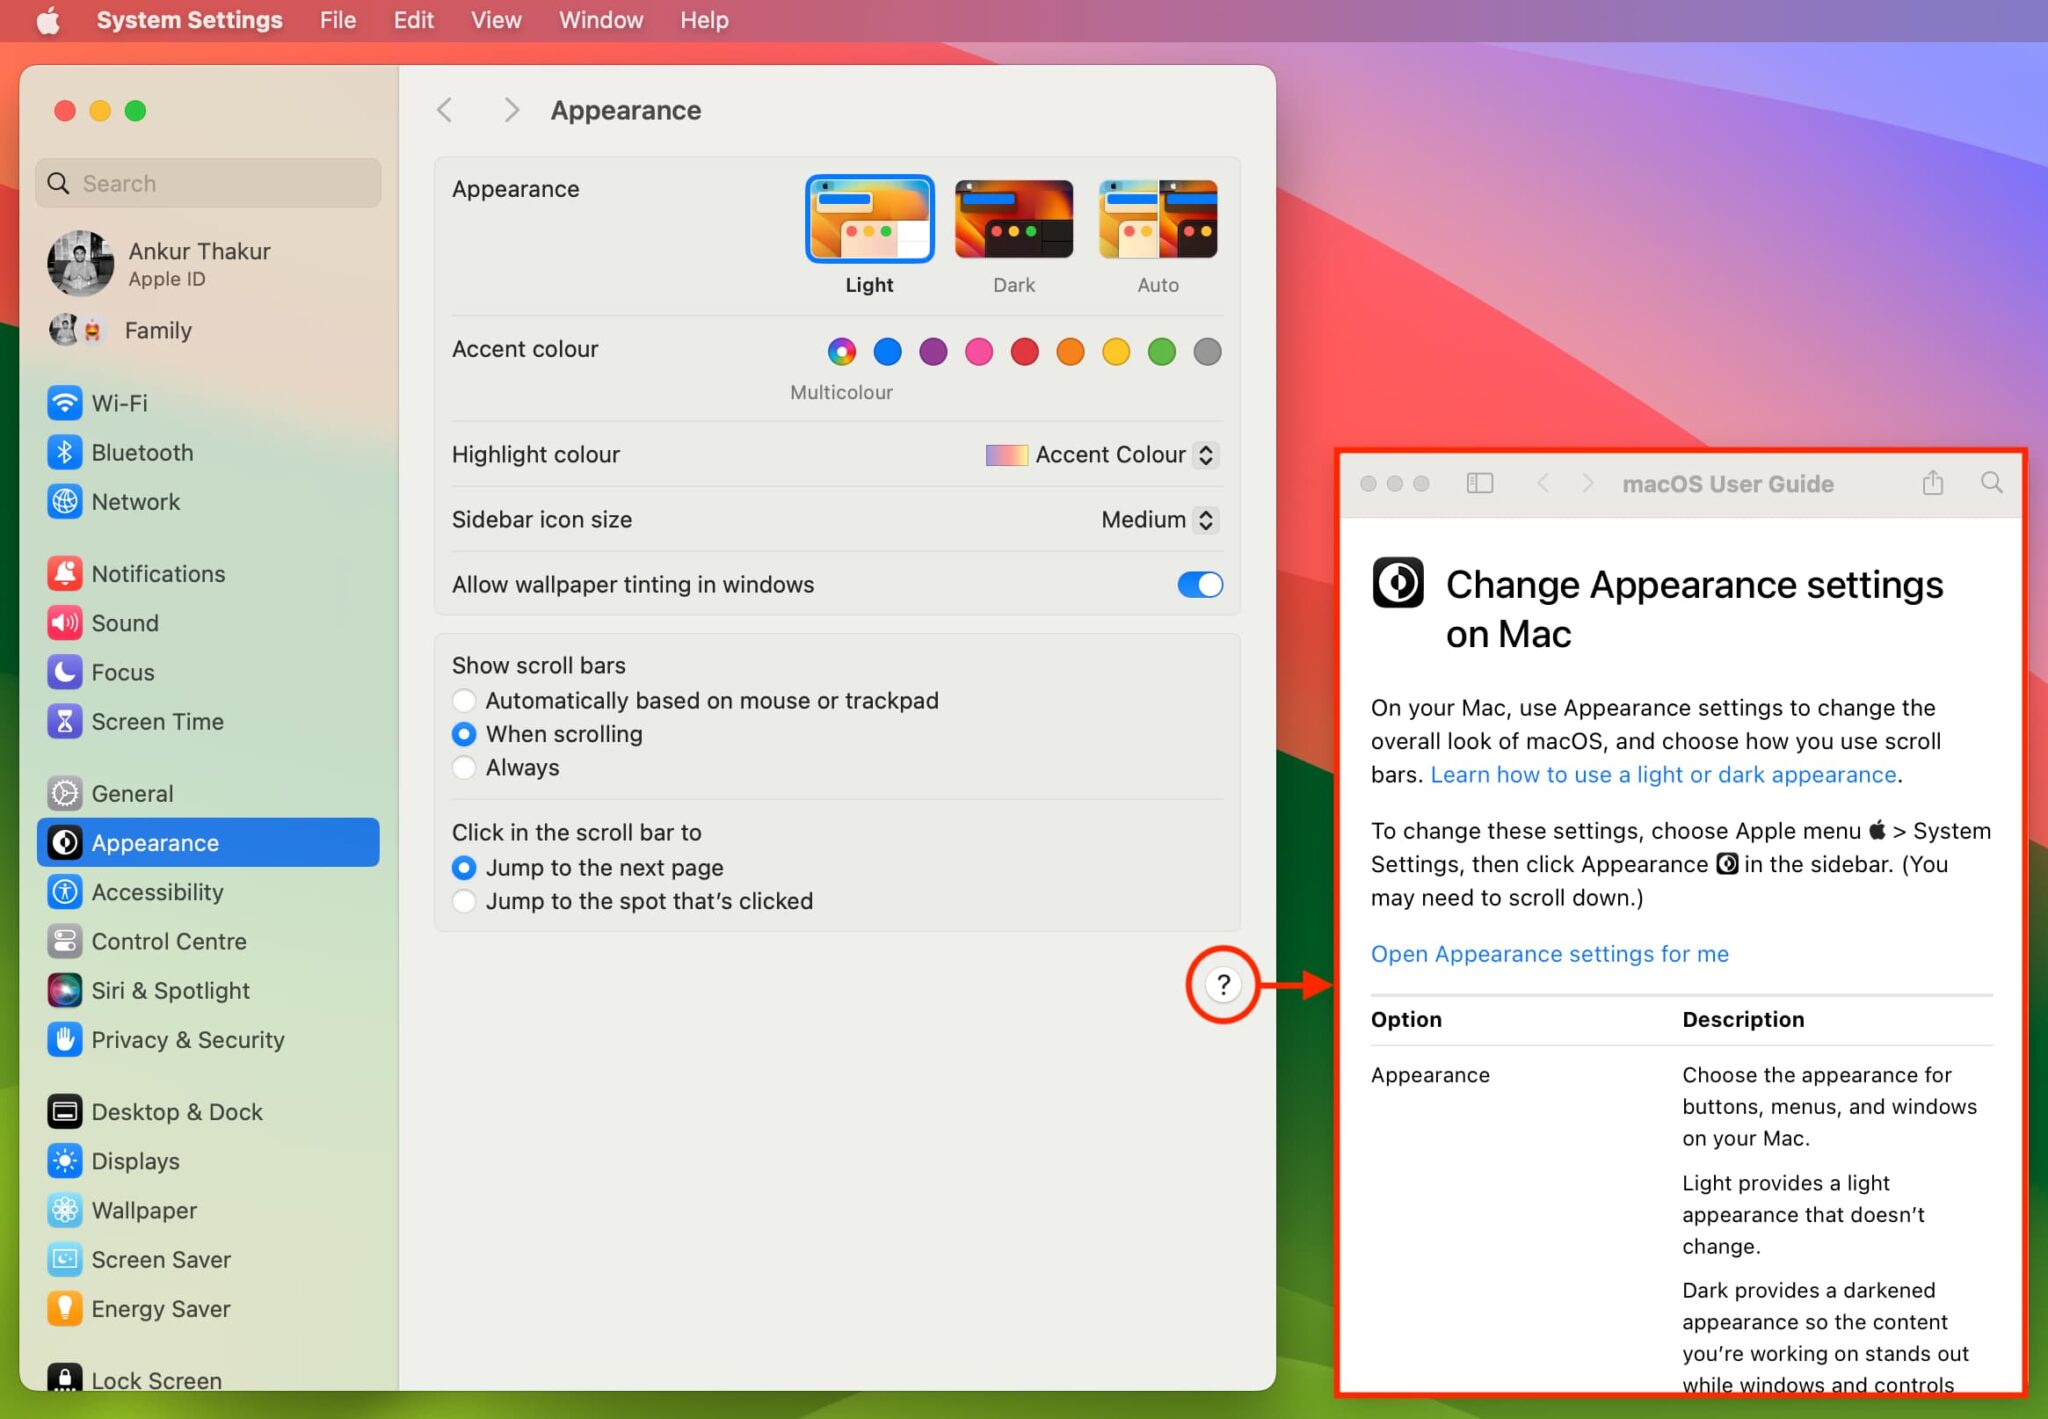Choose pink accent colour swatch
Viewport: 2048px width, 1419px height.
coord(979,352)
